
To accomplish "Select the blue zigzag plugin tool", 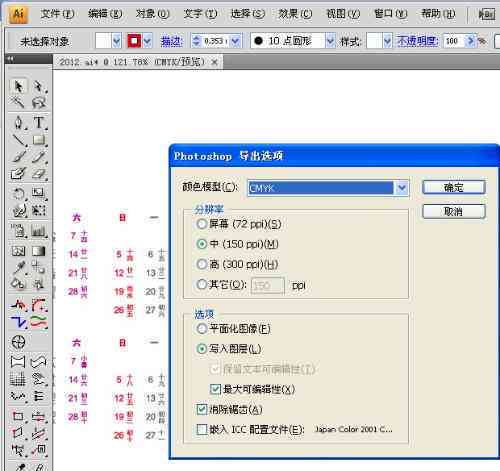I will tap(18, 322).
